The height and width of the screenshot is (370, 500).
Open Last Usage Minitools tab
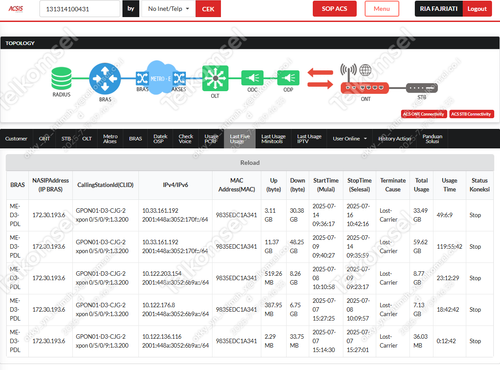point(273,138)
